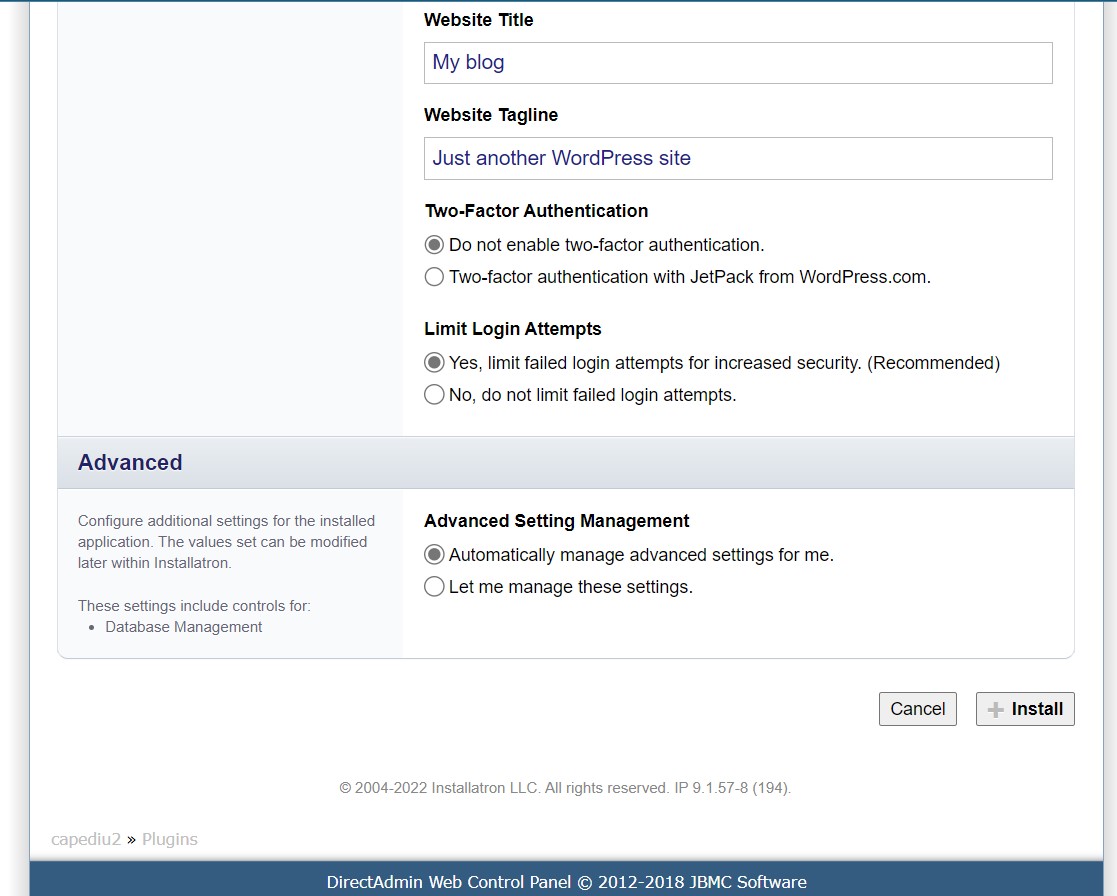Select 'Do not enable two-factor authentication'
The image size is (1117, 896).
[x=434, y=245]
